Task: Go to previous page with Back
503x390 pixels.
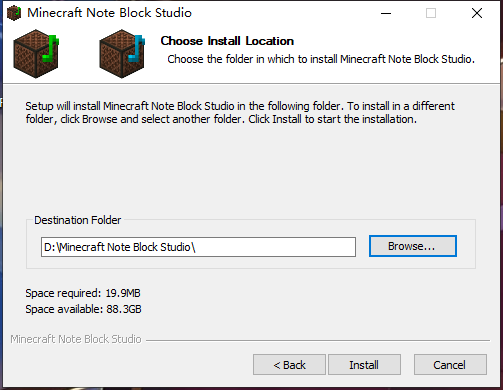Action: coord(289,365)
